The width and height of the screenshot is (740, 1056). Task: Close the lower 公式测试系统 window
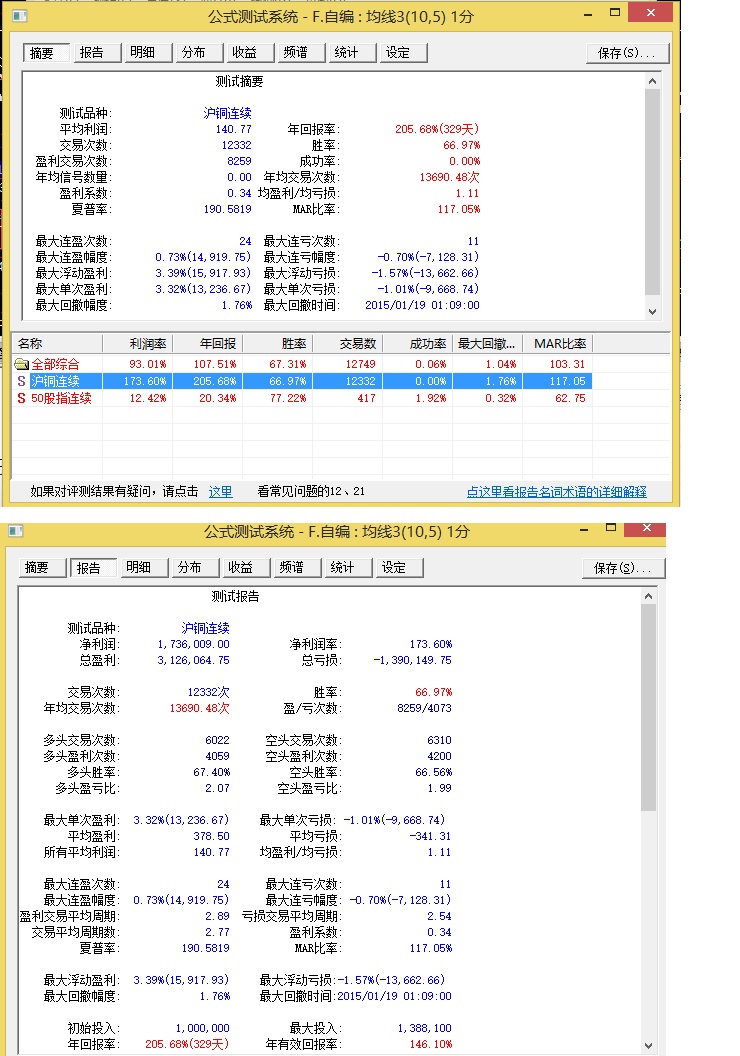tap(646, 528)
